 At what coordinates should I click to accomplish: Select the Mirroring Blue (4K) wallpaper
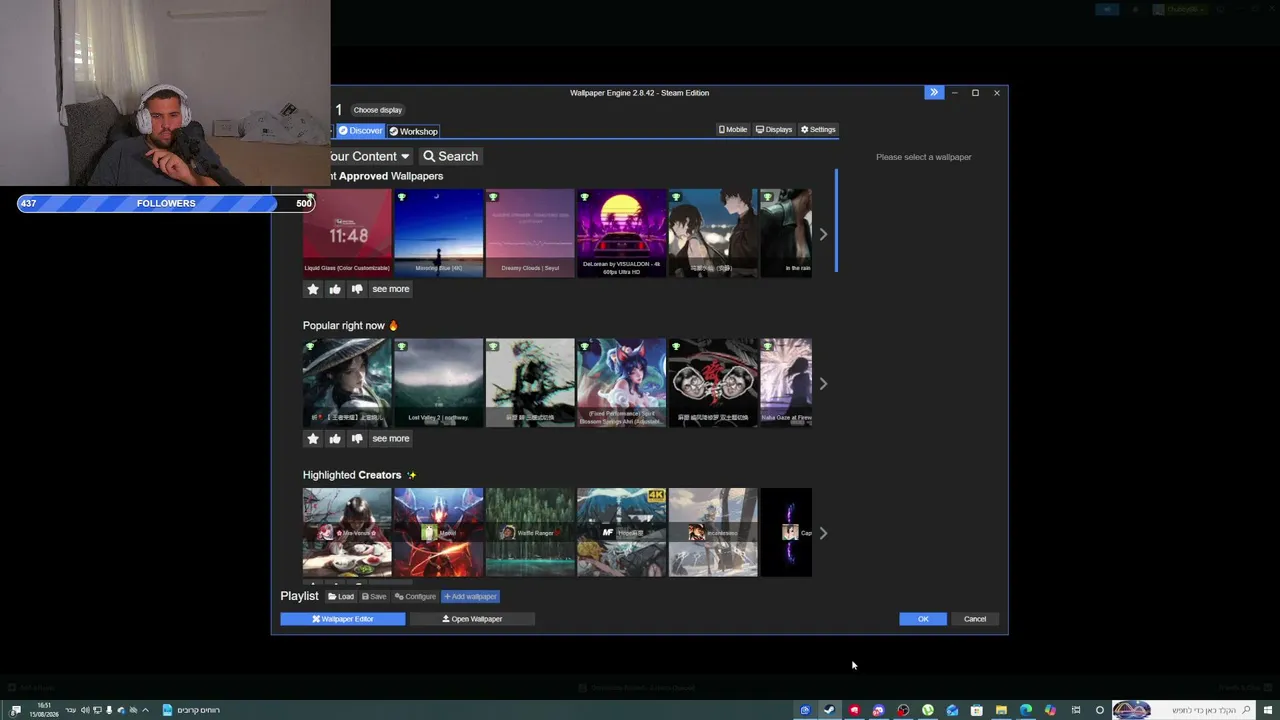click(438, 233)
